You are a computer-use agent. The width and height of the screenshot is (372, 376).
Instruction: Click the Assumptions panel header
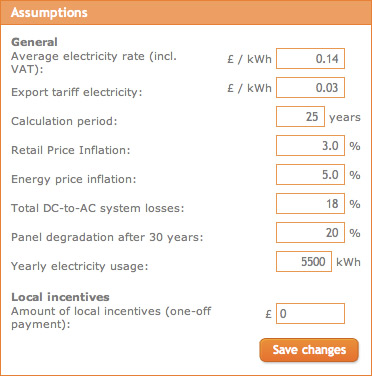tap(186, 13)
